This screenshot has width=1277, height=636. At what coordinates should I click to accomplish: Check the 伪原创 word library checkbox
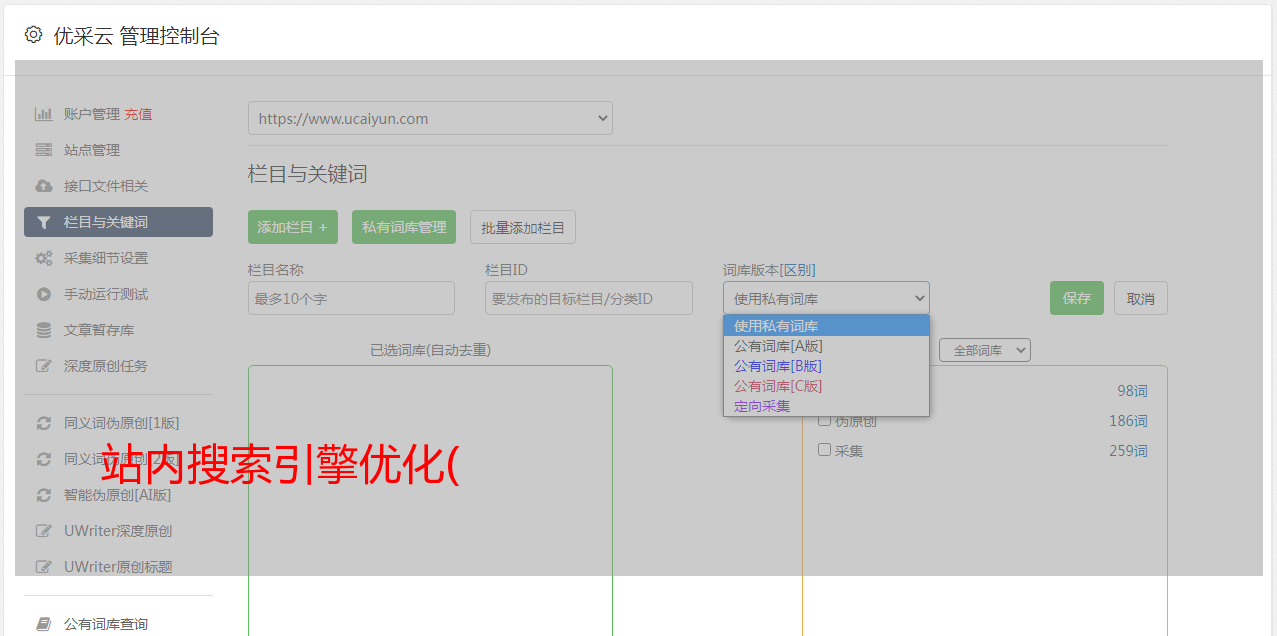825,420
